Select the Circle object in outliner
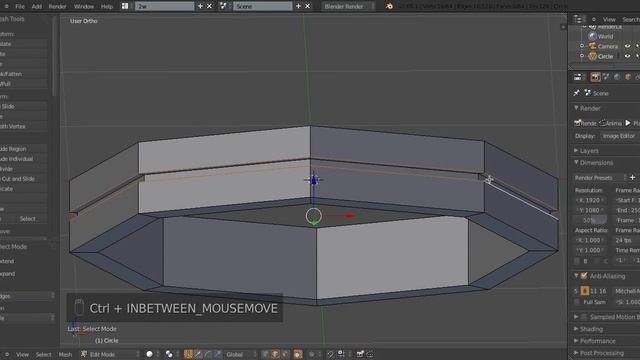This screenshot has width=640, height=360. [x=605, y=56]
